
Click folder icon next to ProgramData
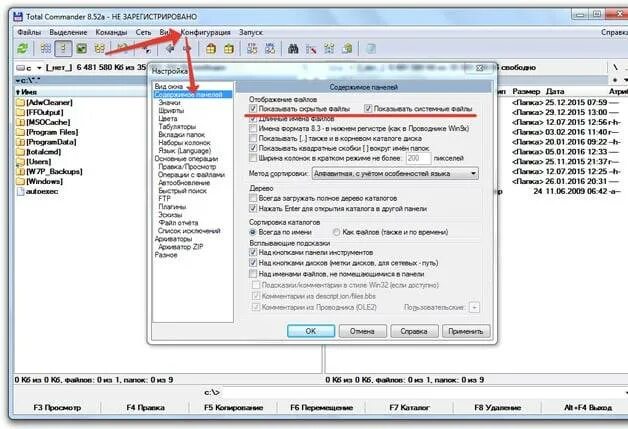[x=20, y=142]
